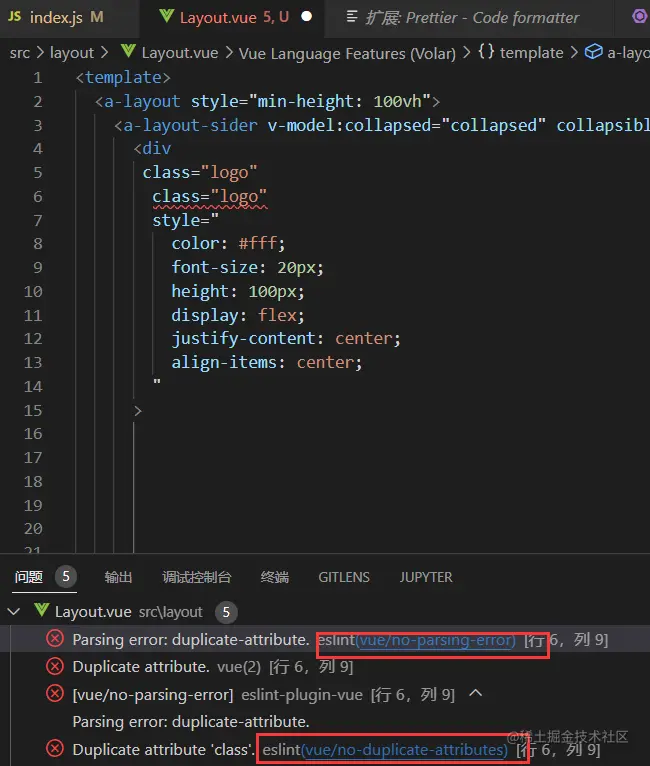Select the 问题 (Problems) panel tab

[28, 577]
